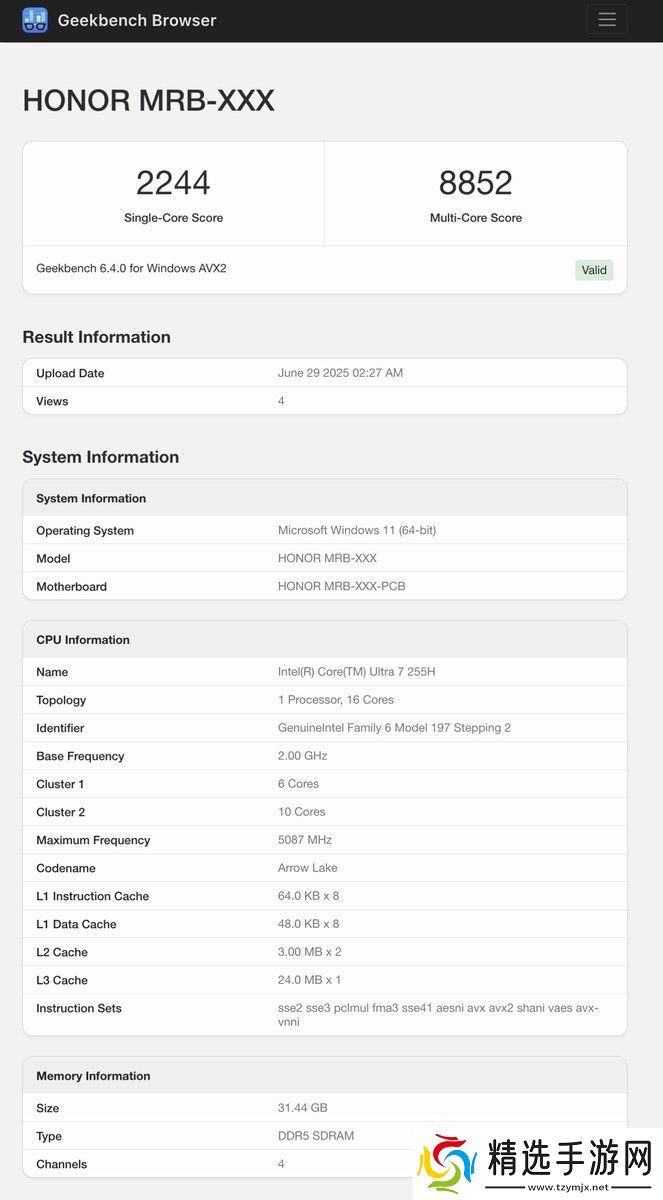Click the 8852 multi-core score
Screen dimensions: 663x1200
click(475, 183)
